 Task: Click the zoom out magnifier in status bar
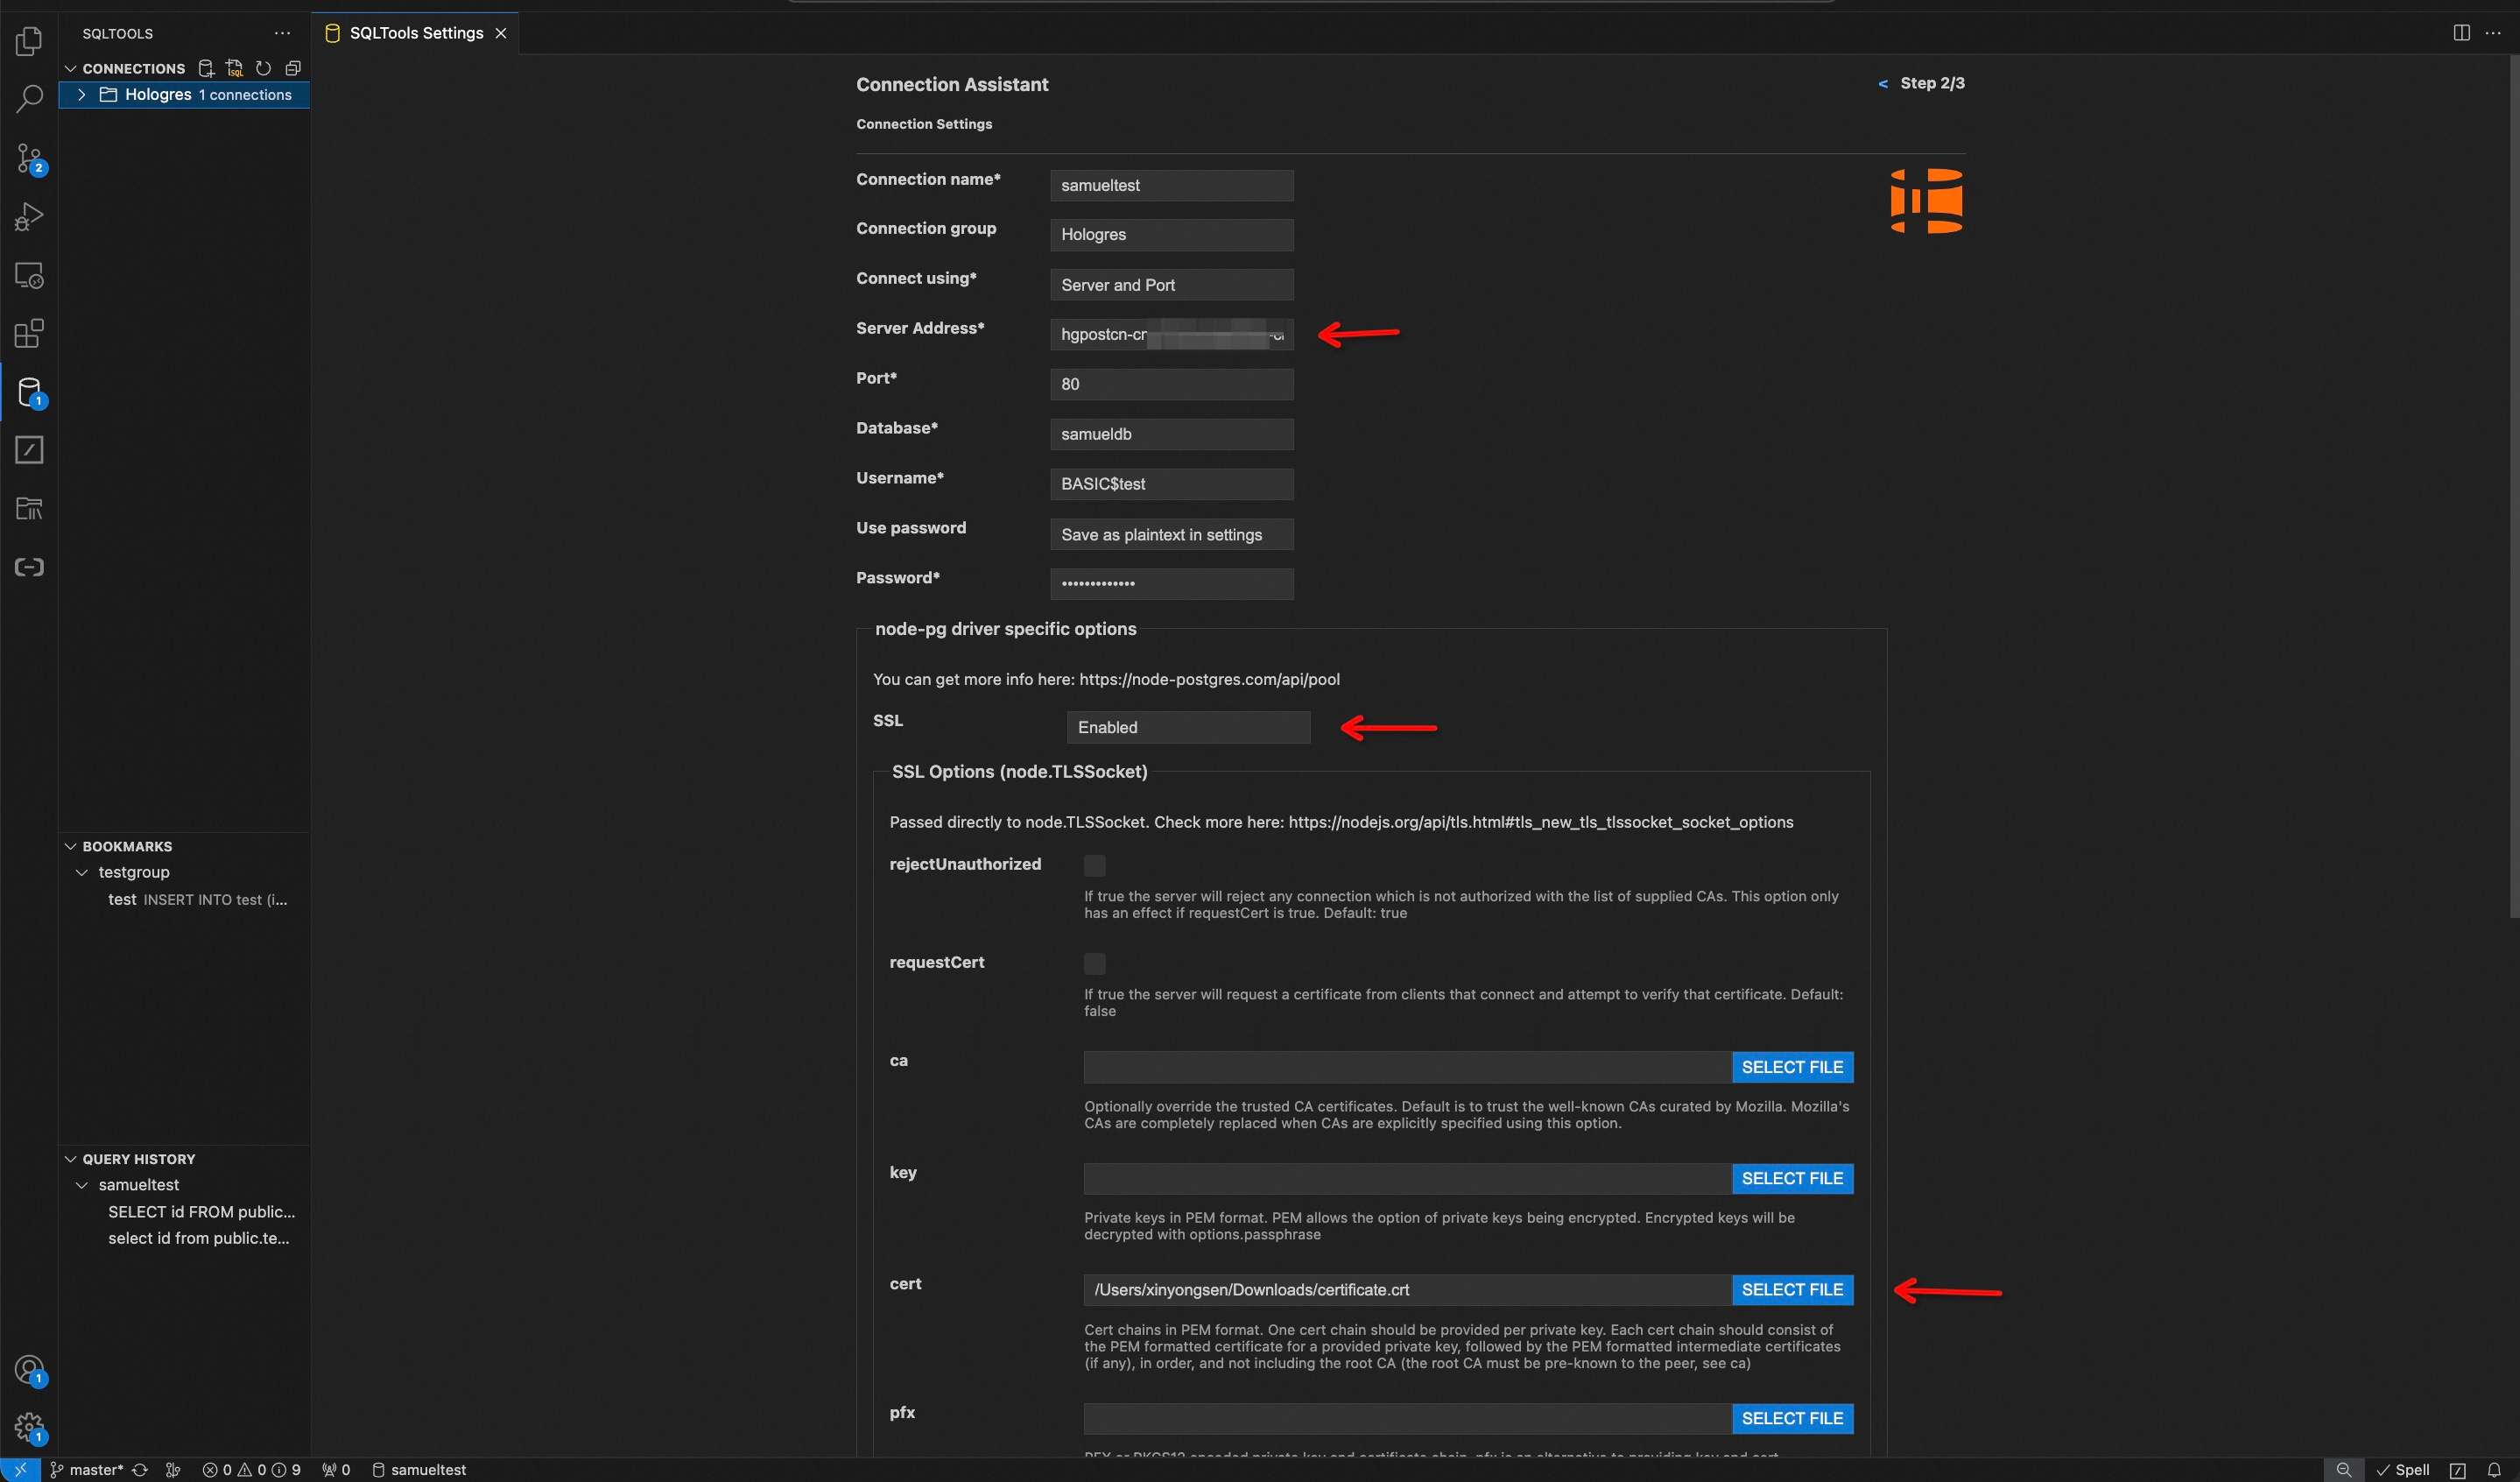[2344, 1469]
